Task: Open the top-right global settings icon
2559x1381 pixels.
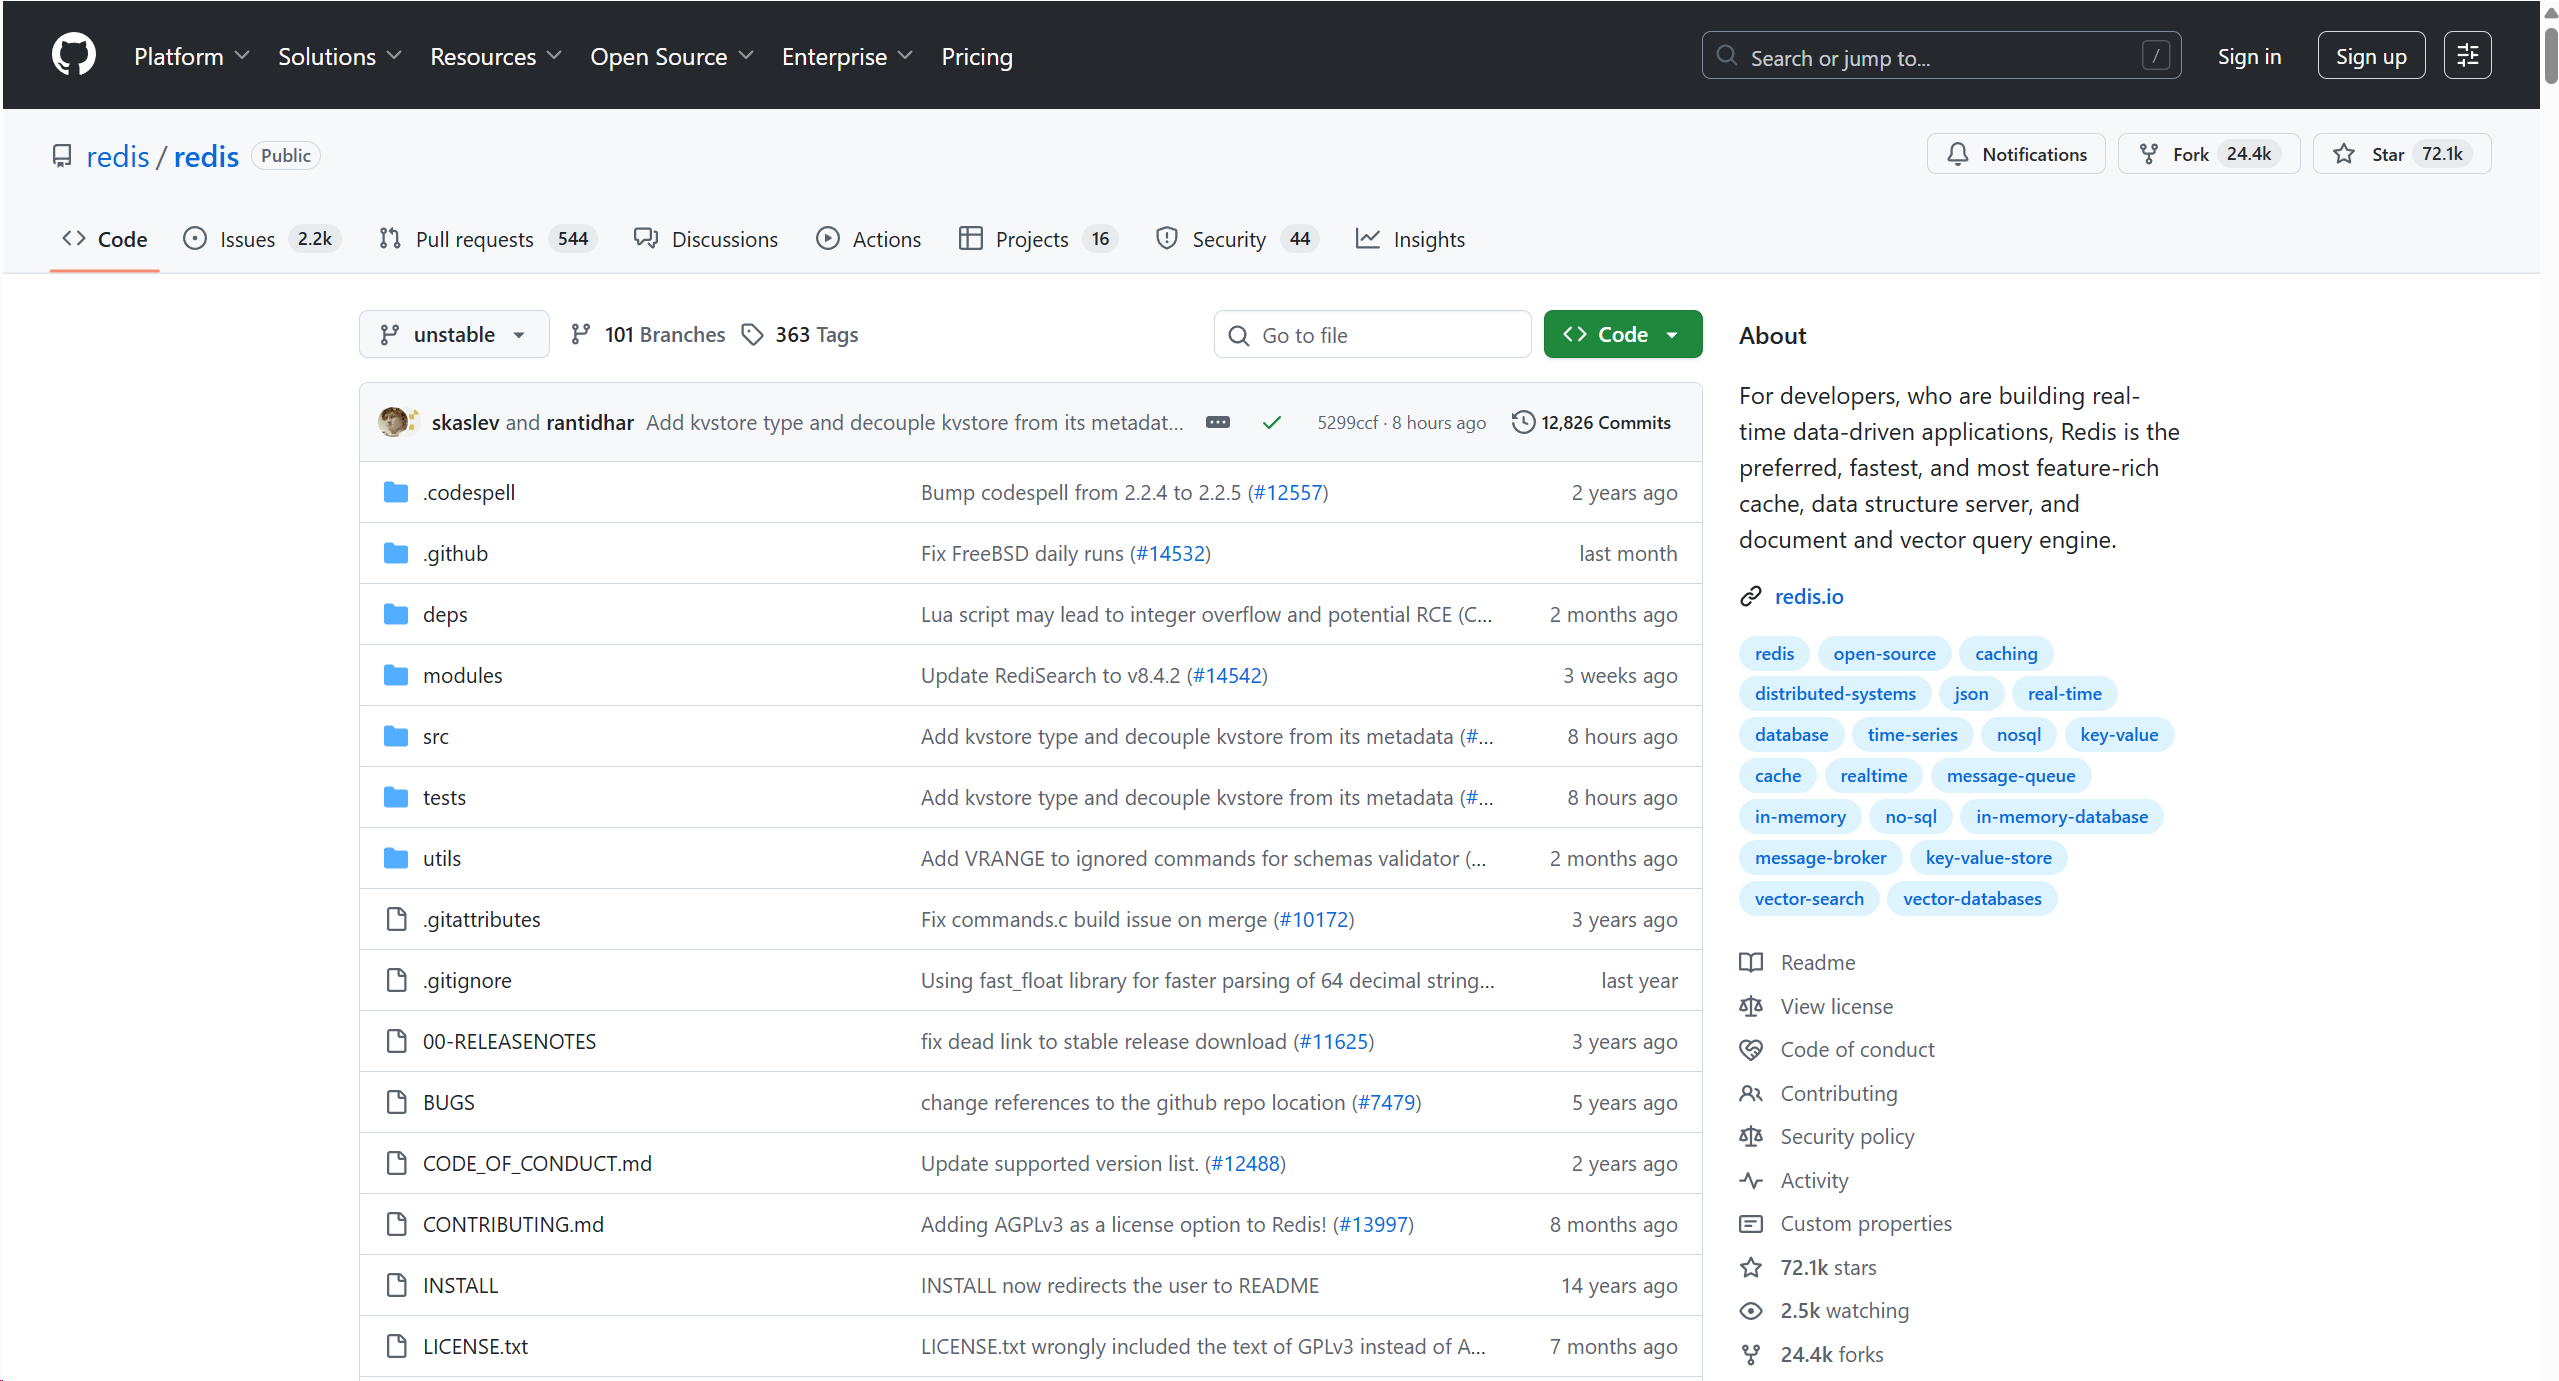Action: [2467, 55]
